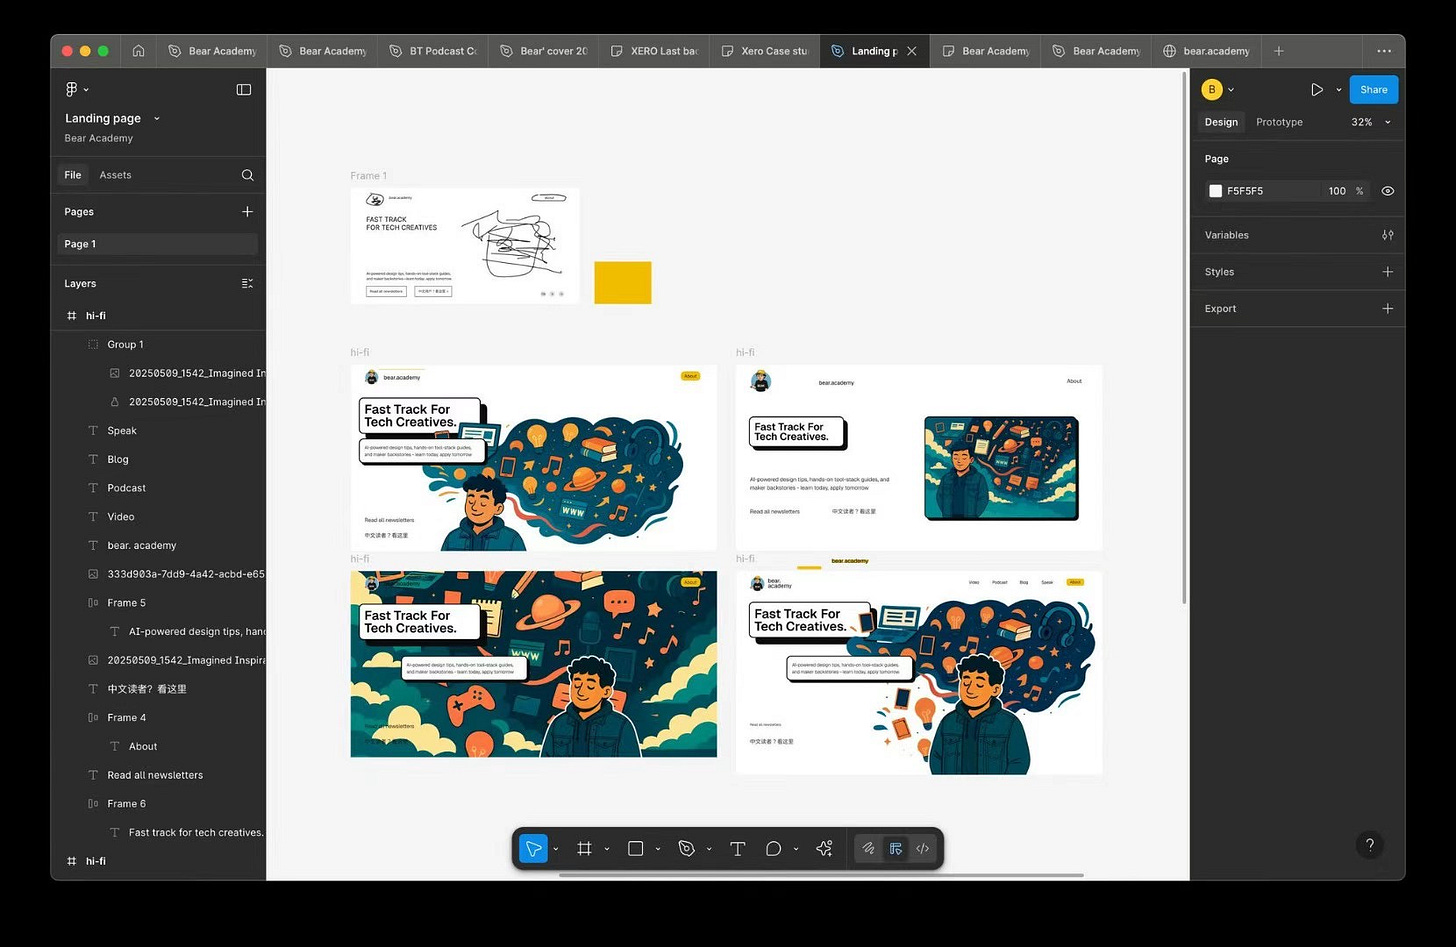Click the canvas horizontal scrollbar

click(x=821, y=875)
